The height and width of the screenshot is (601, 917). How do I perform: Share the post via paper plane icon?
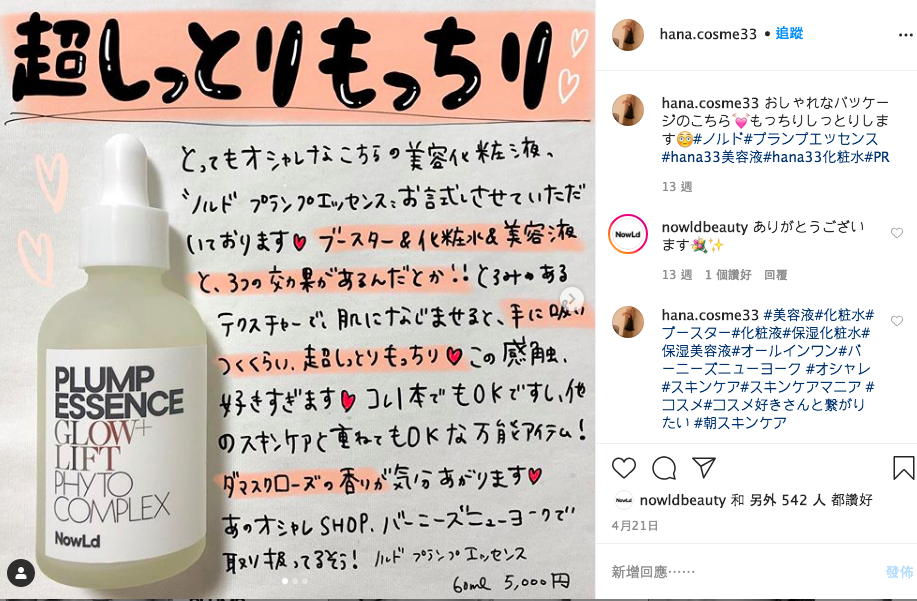coord(704,467)
